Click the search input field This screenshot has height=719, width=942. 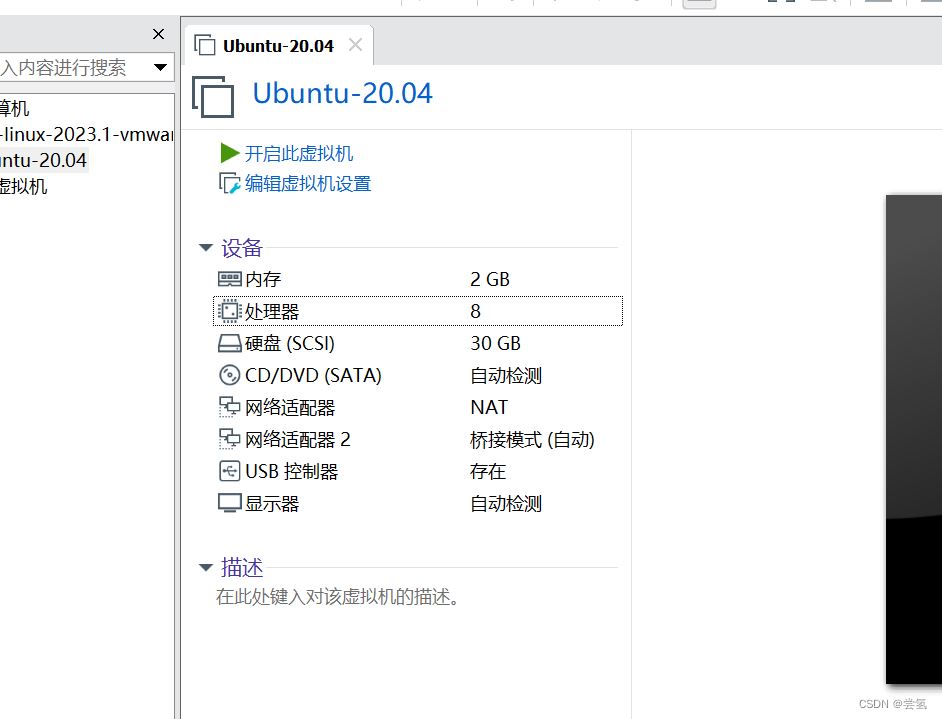pyautogui.click(x=70, y=68)
